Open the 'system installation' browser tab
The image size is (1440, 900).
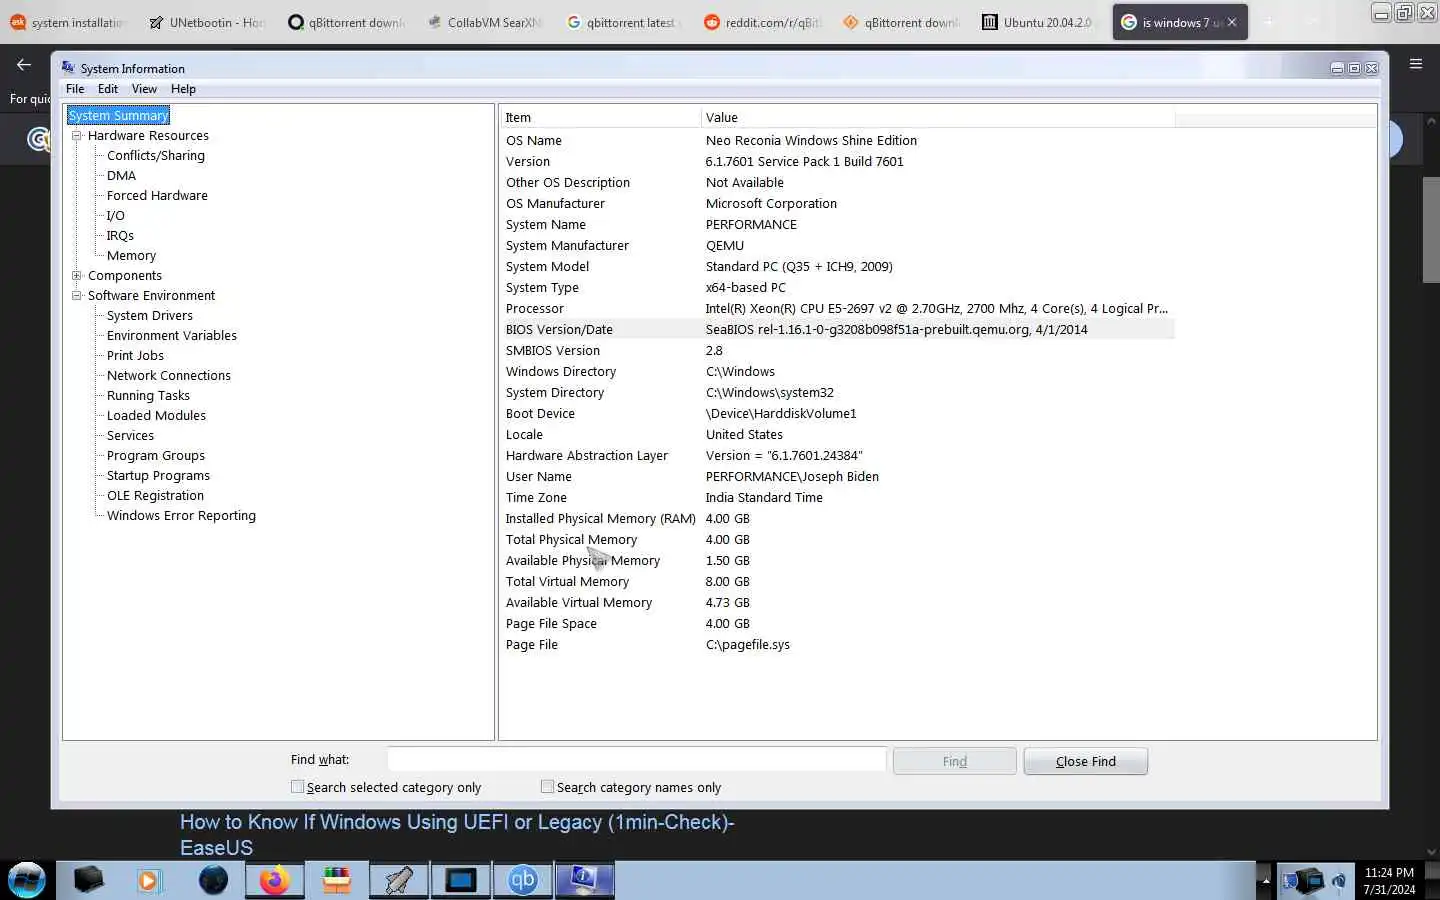click(x=67, y=22)
